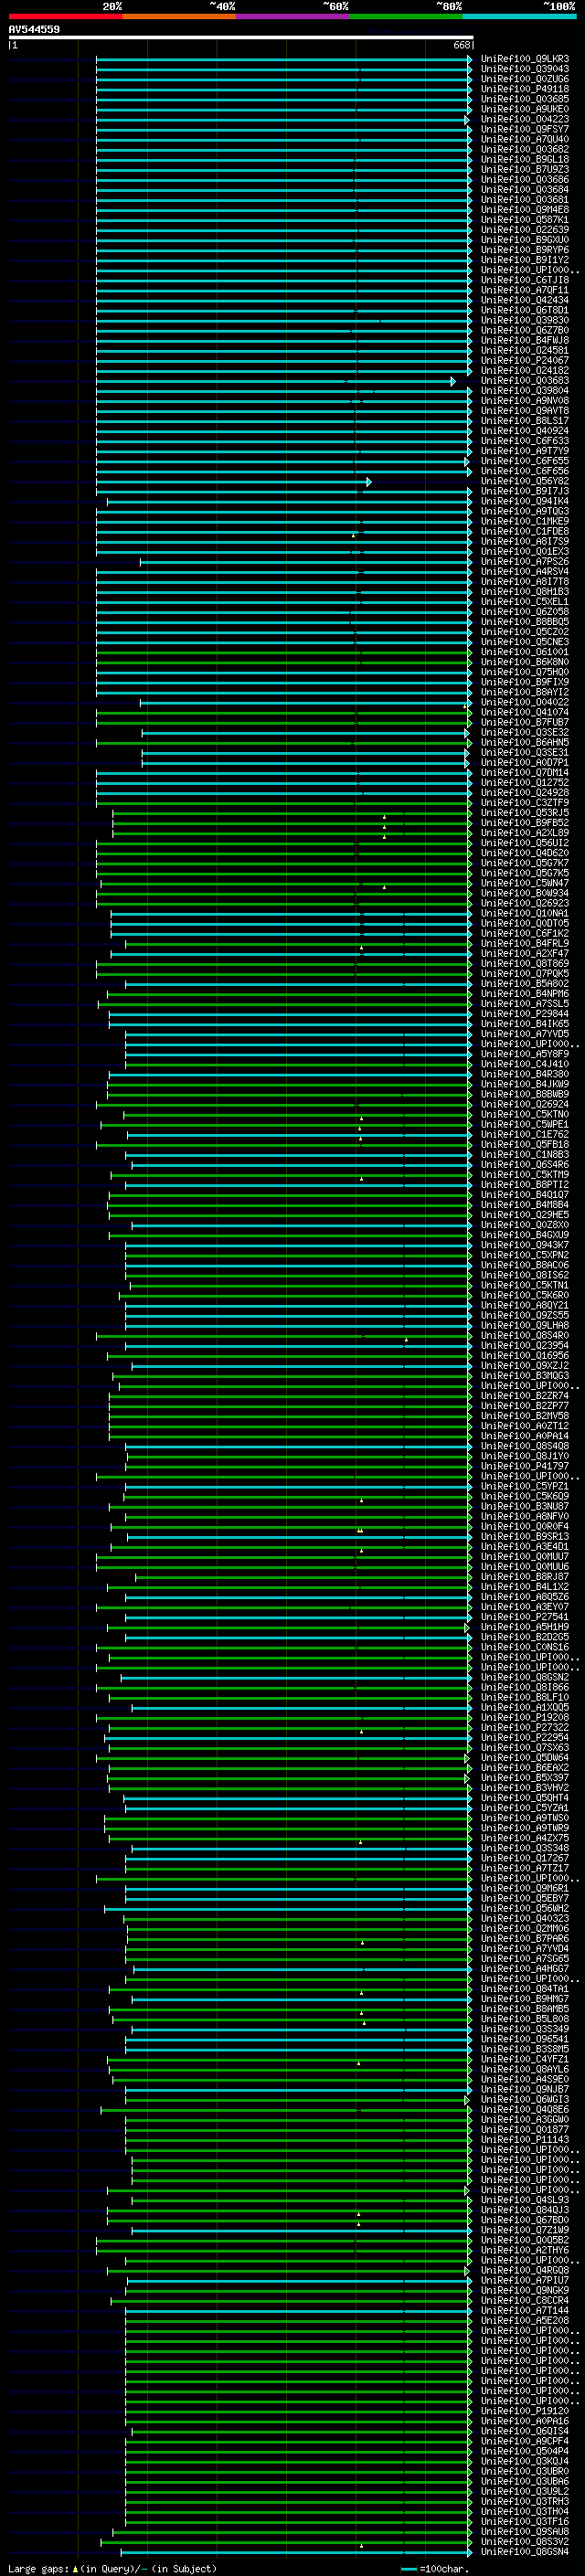Select the UniRef100_Q3SE32 entry
Image resolution: width=585 pixels, height=2576 pixels.
coord(525,732)
